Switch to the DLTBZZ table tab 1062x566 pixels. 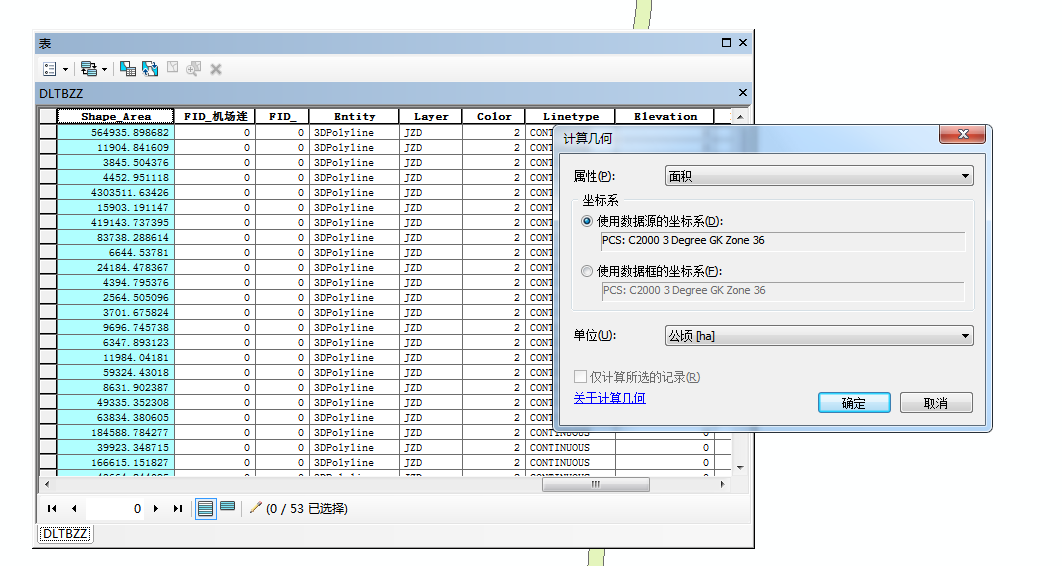[x=64, y=534]
